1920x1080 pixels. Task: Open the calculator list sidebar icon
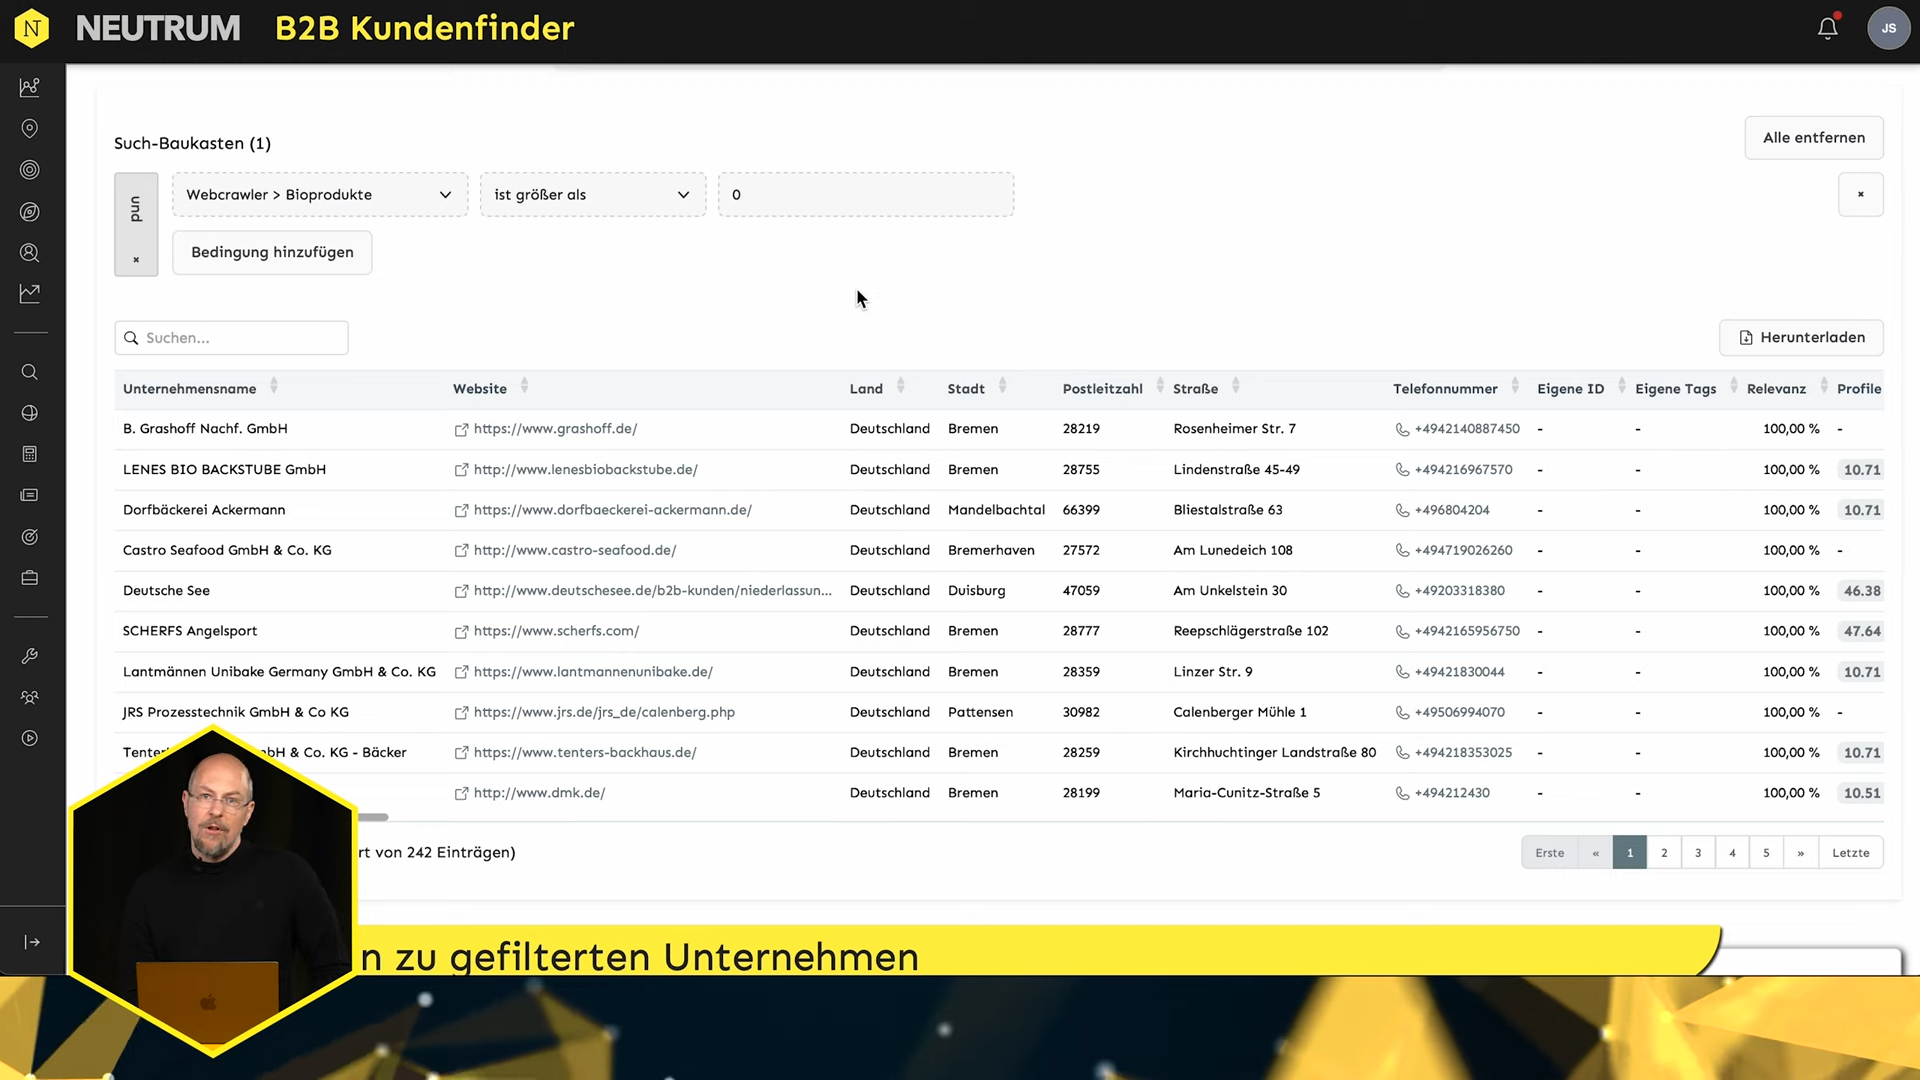tap(30, 454)
